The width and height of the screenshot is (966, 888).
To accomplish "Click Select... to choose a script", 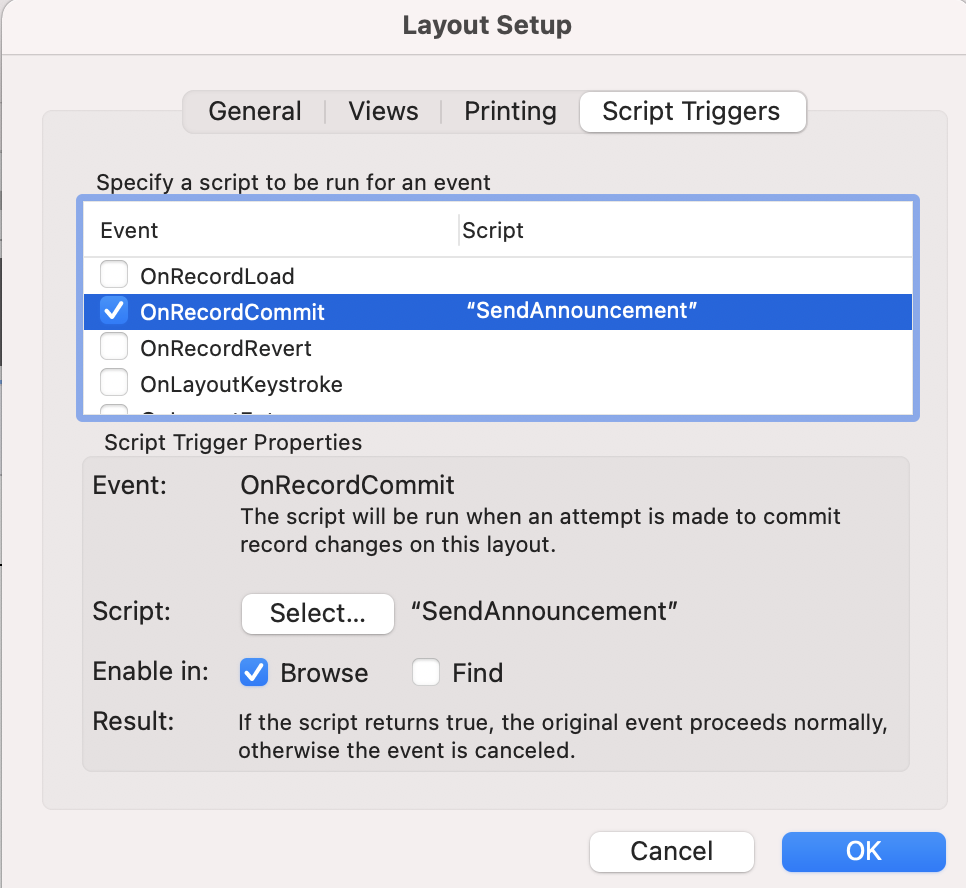I will [x=318, y=613].
